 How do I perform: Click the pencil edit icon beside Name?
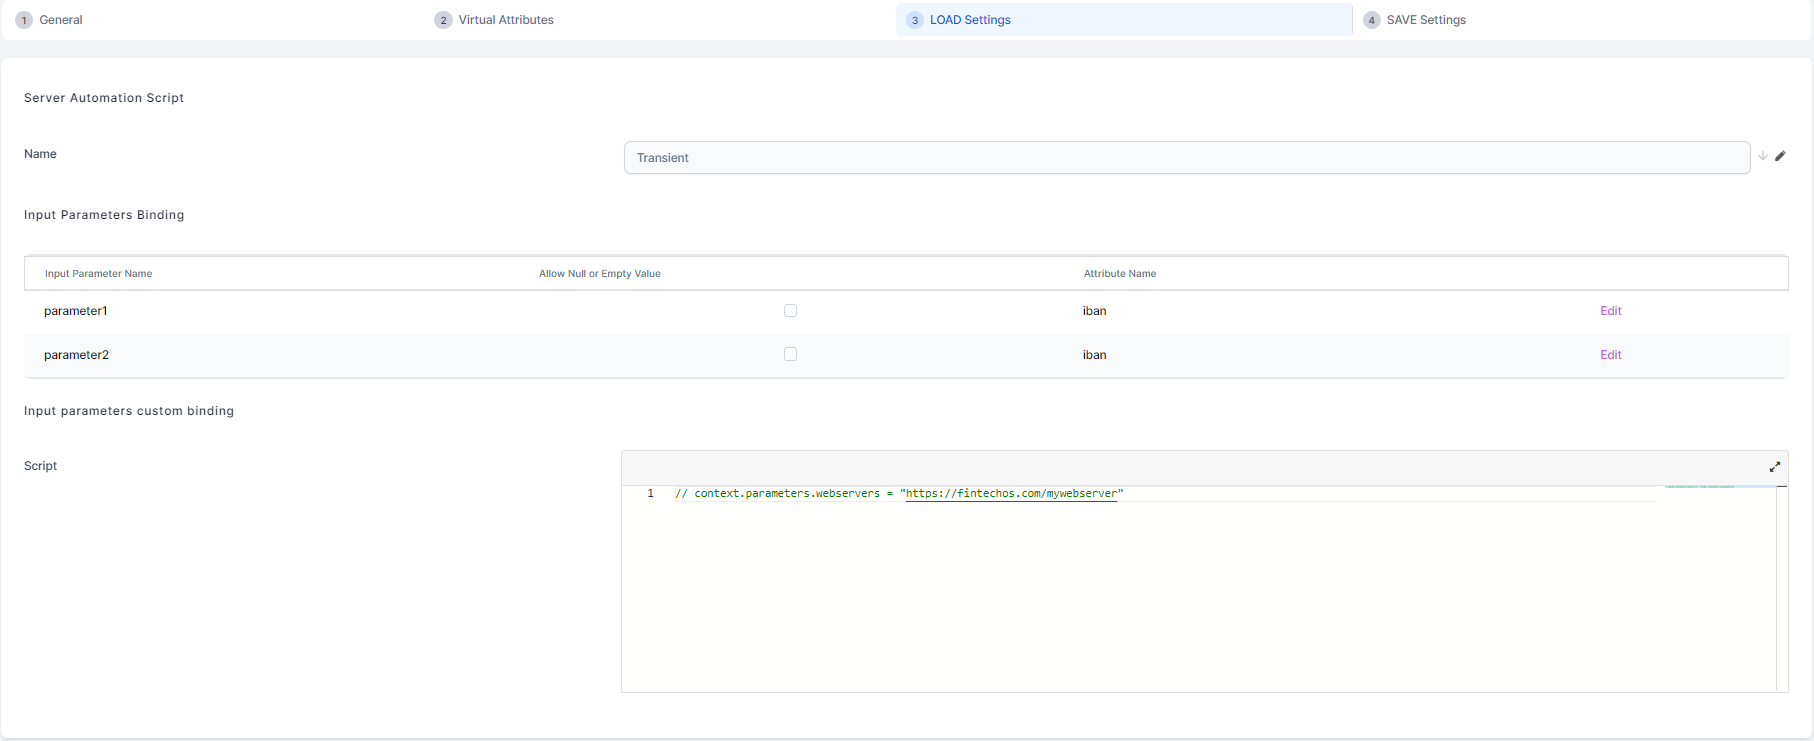(1780, 156)
